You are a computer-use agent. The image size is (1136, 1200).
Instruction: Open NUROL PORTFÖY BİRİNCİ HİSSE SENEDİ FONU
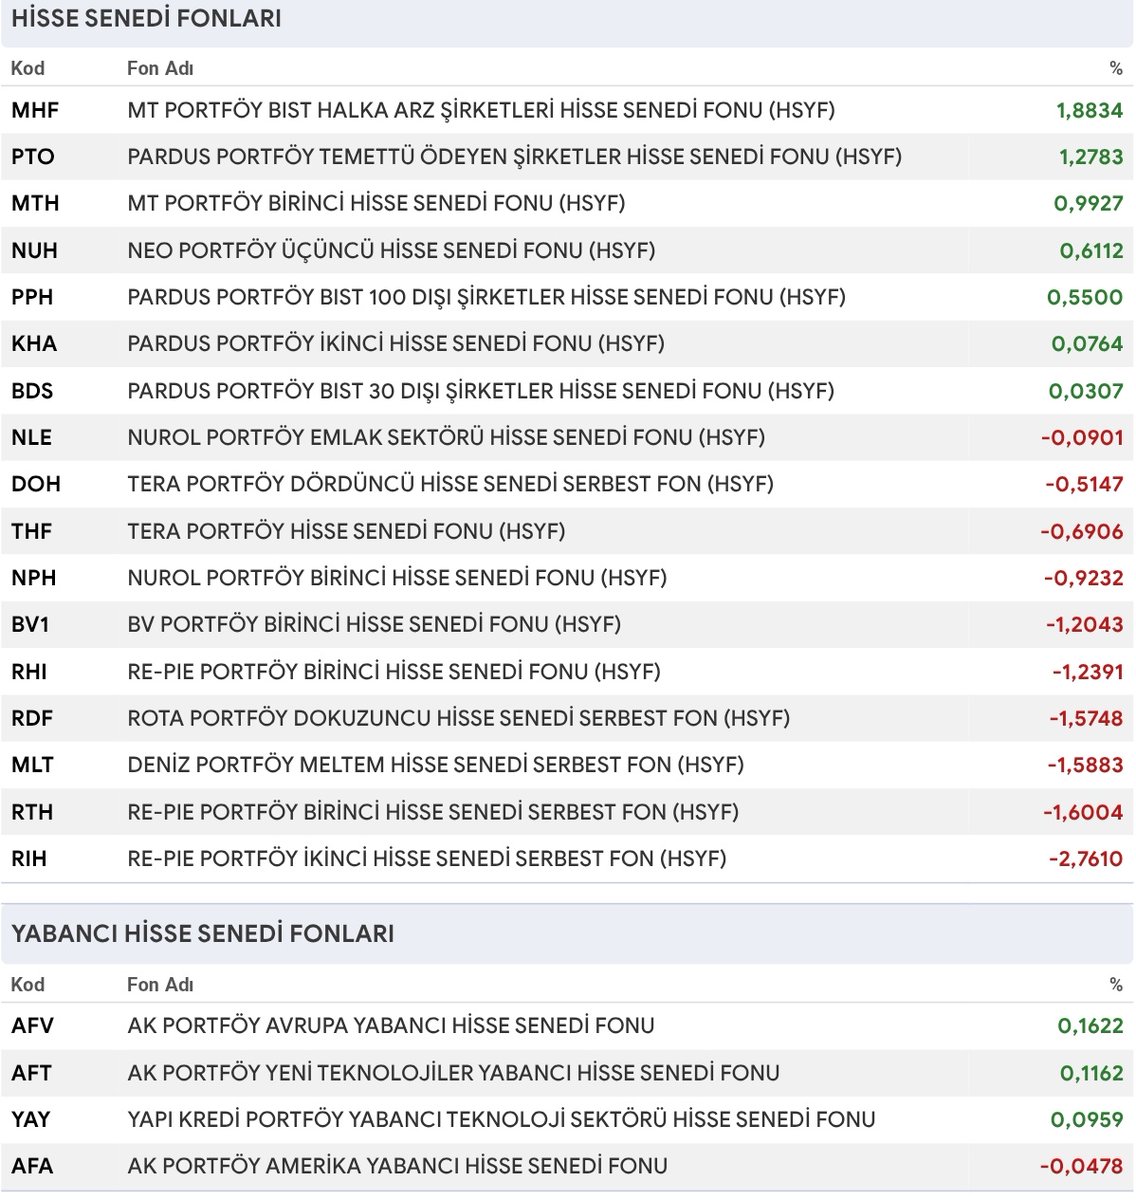(397, 578)
